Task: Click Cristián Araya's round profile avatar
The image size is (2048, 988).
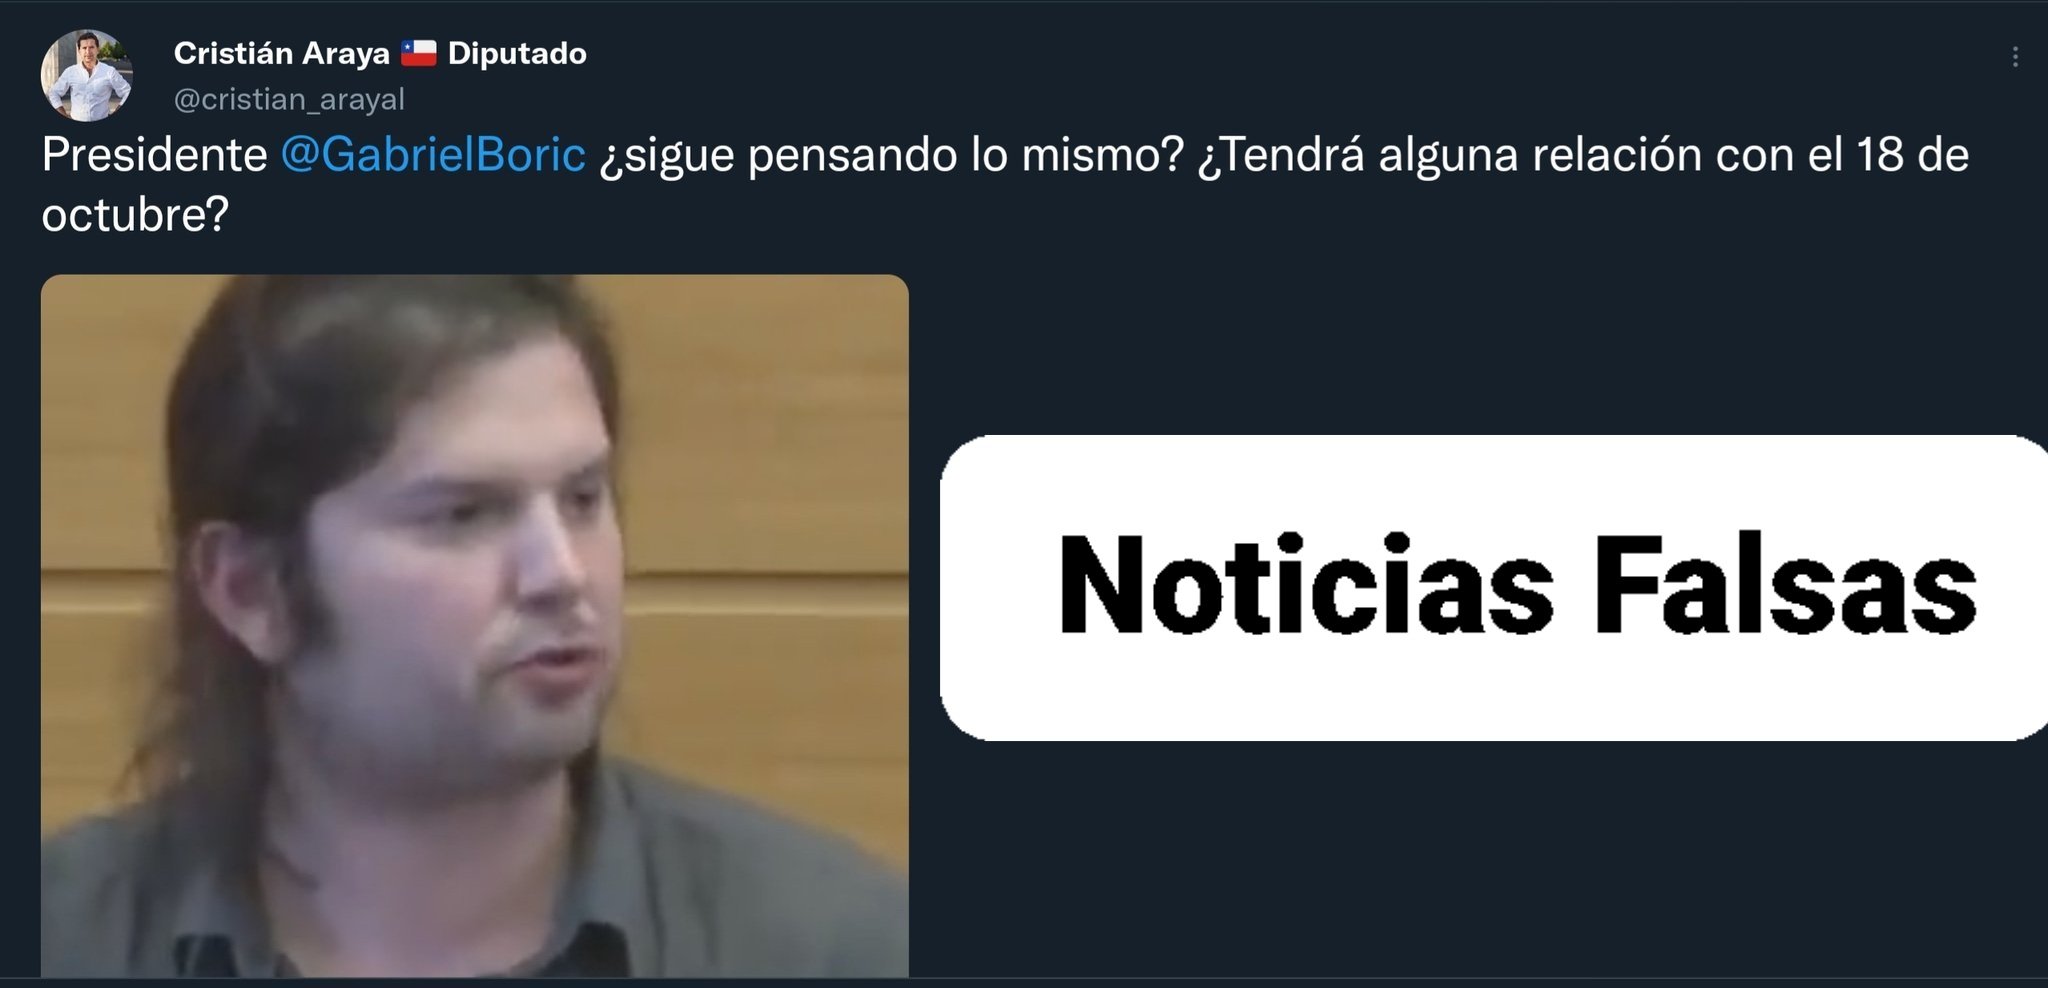Action: coord(87,75)
